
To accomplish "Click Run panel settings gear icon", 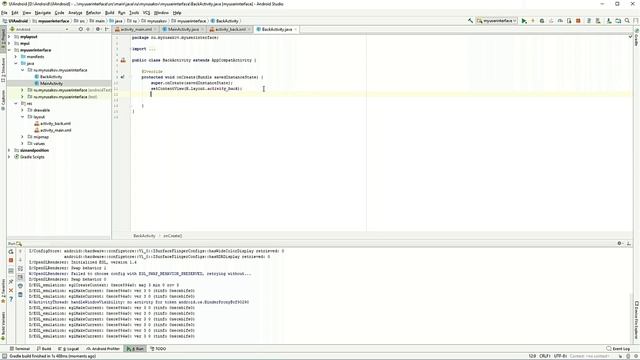I will 620,243.
